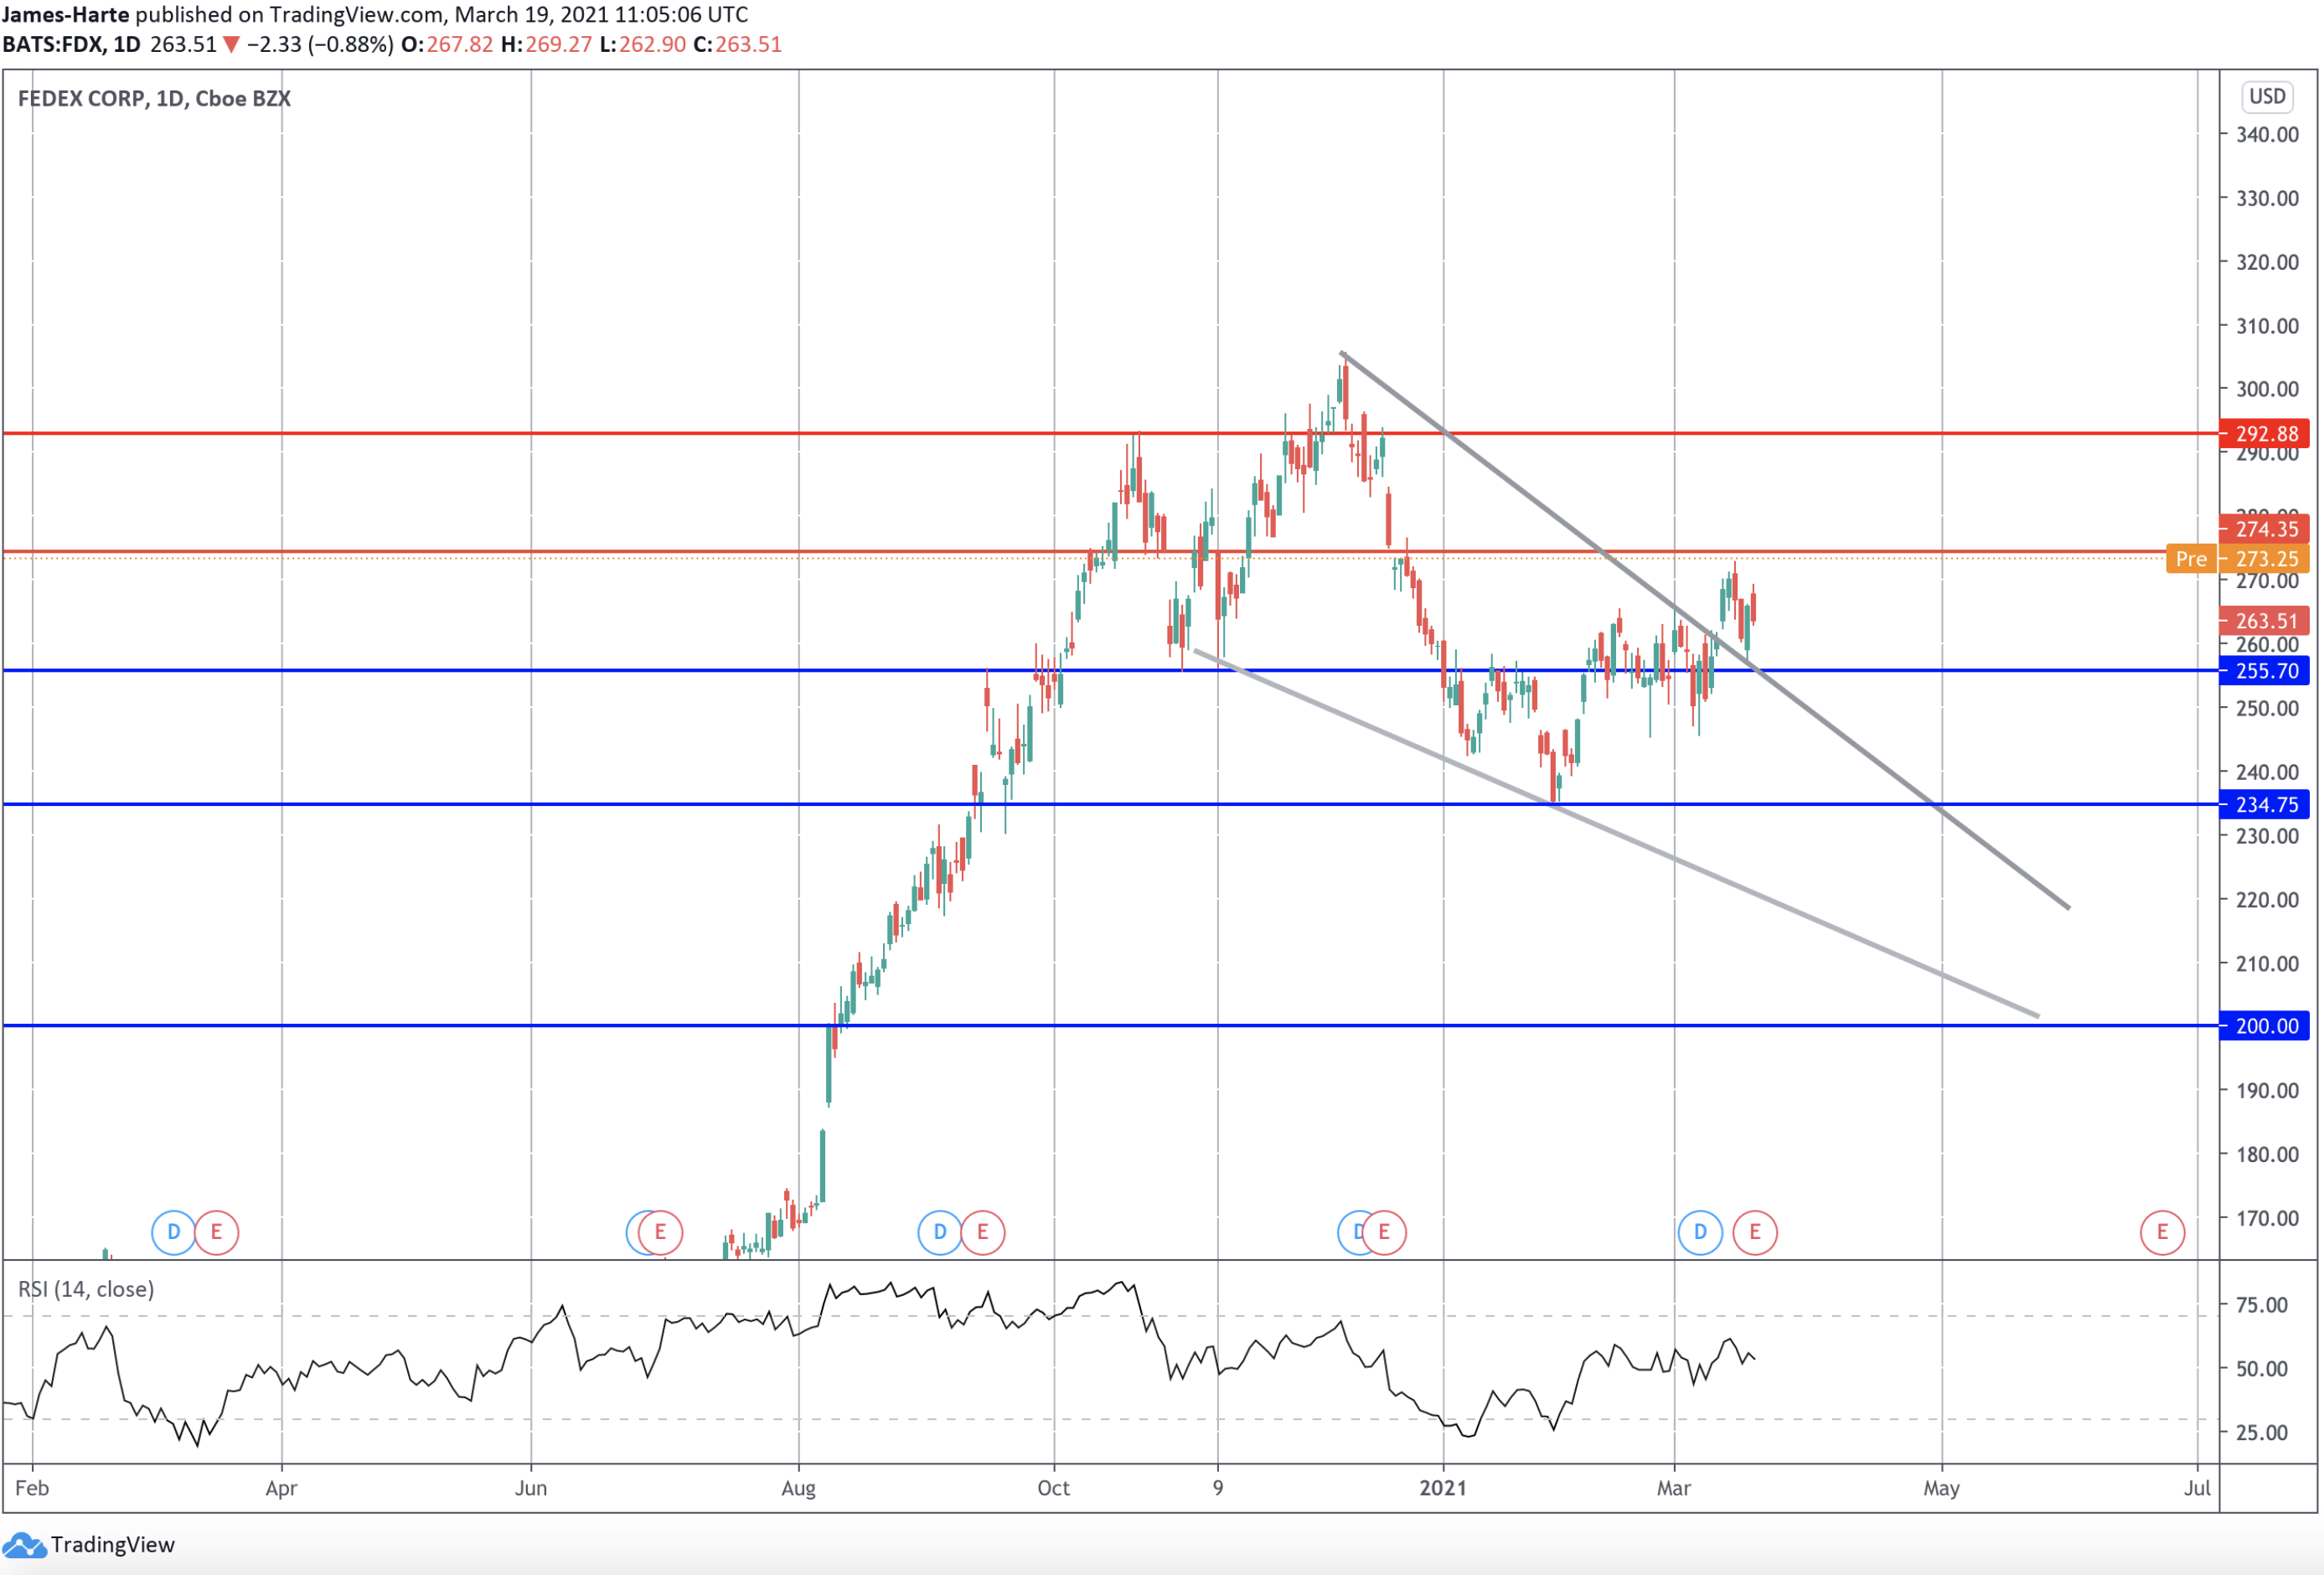Click the dividend D marker before Oct
Viewport: 2324px width, 1575px height.
tap(939, 1232)
